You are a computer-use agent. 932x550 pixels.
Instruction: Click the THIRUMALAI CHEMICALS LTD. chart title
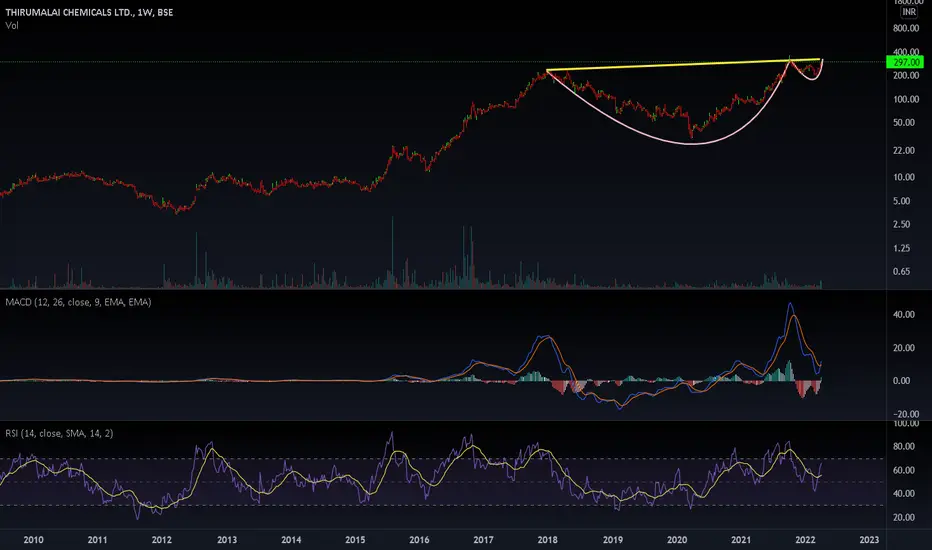89,12
